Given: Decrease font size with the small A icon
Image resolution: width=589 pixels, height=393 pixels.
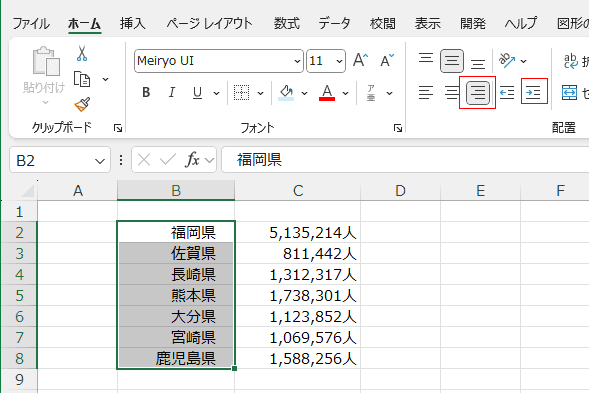Looking at the screenshot, I should [x=387, y=60].
